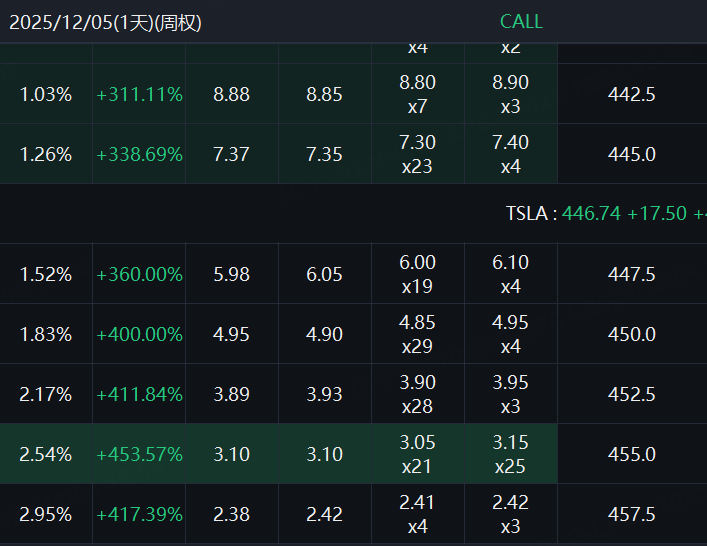Select the CALL column header
Image resolution: width=707 pixels, height=546 pixels.
click(521, 22)
